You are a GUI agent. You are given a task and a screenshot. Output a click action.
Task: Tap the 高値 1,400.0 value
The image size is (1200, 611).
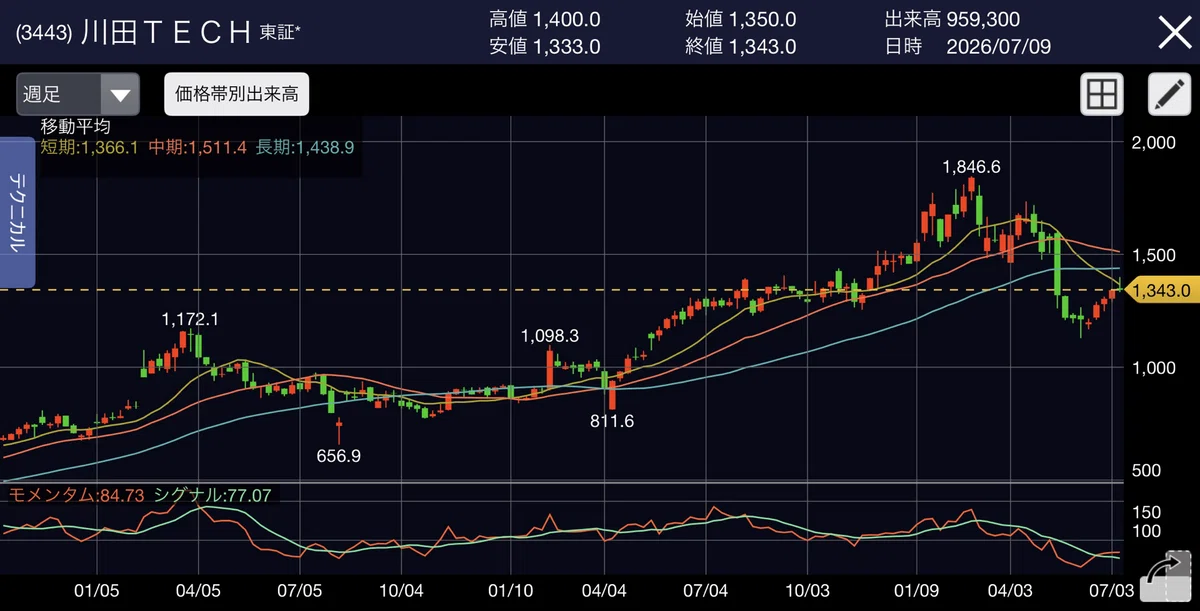click(x=545, y=19)
